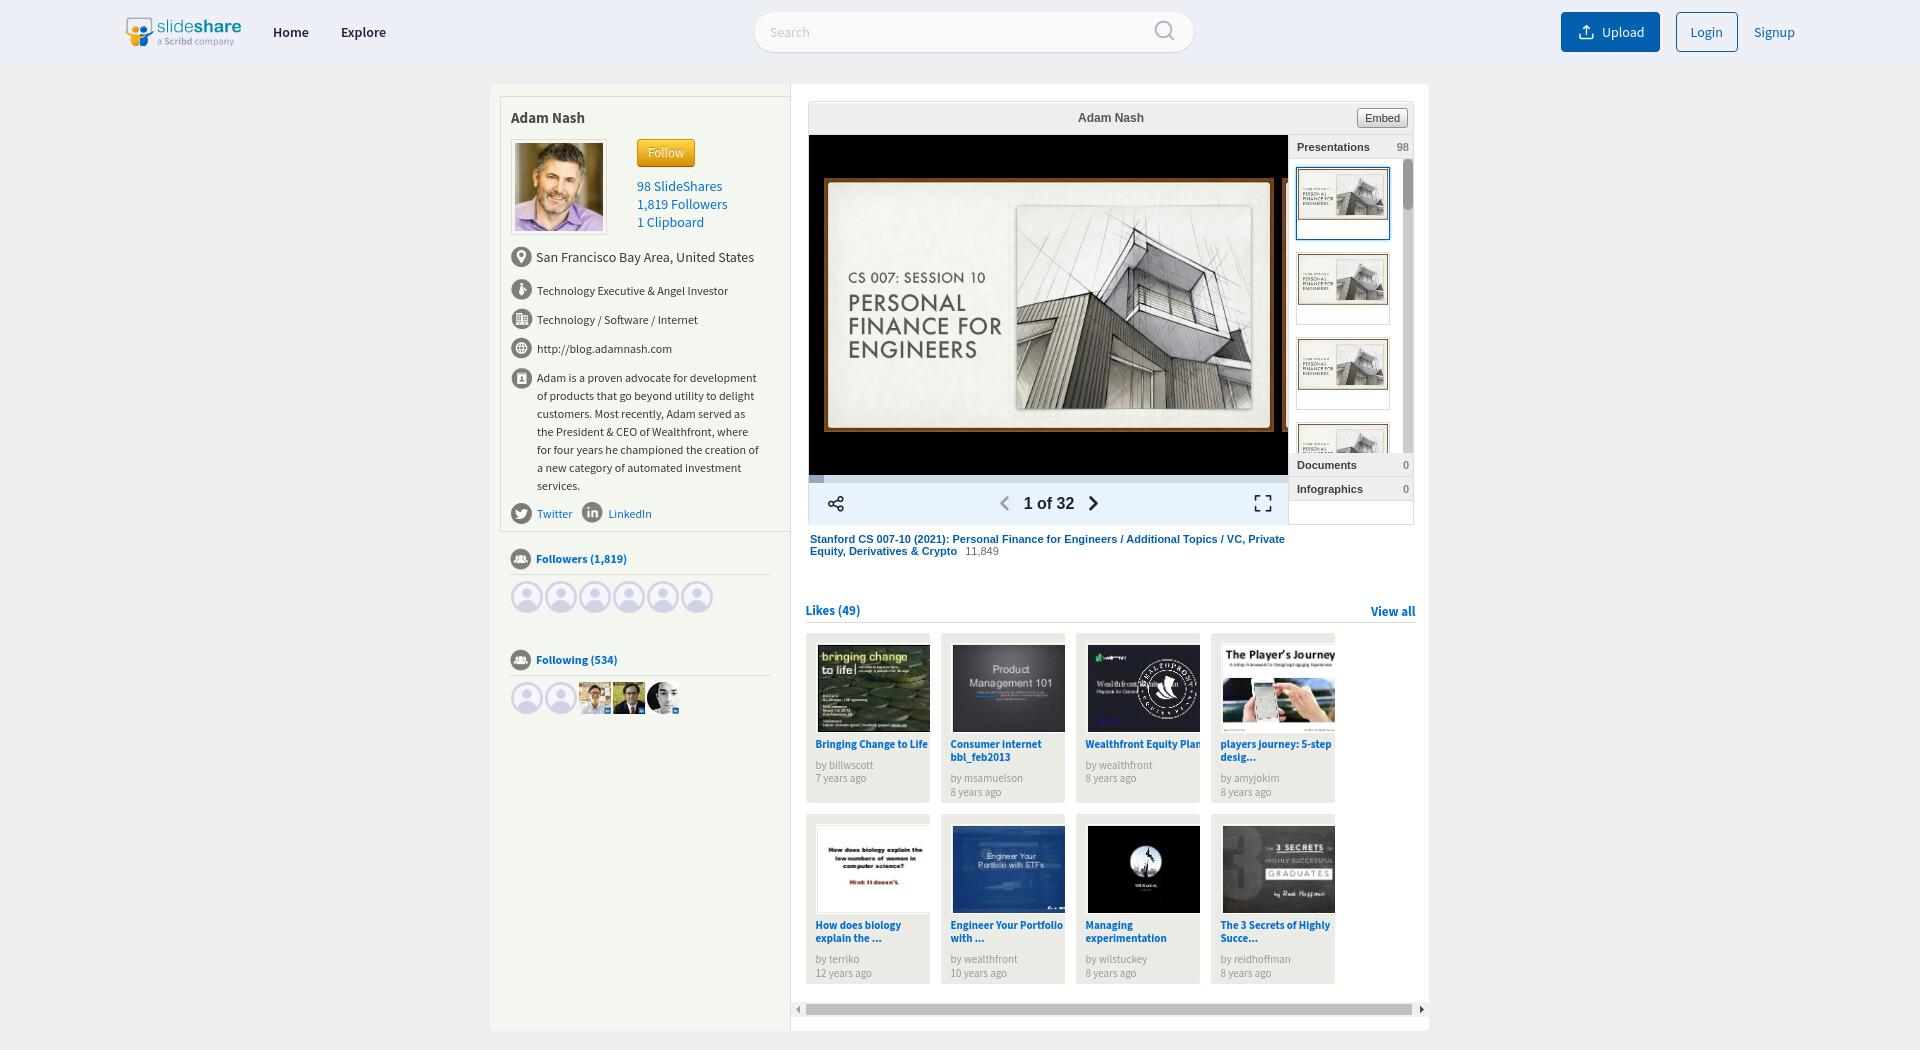Click the Twitter bird icon

[521, 514]
